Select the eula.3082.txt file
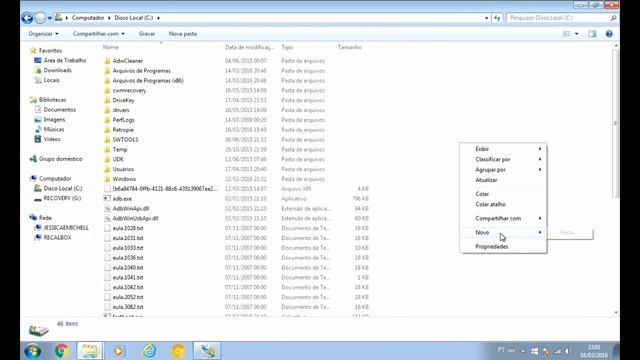 (128, 307)
